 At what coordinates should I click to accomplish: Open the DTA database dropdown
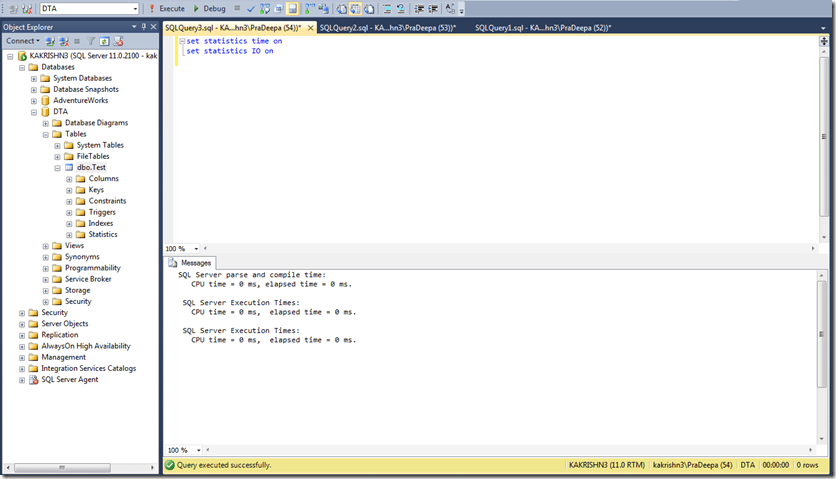133,9
